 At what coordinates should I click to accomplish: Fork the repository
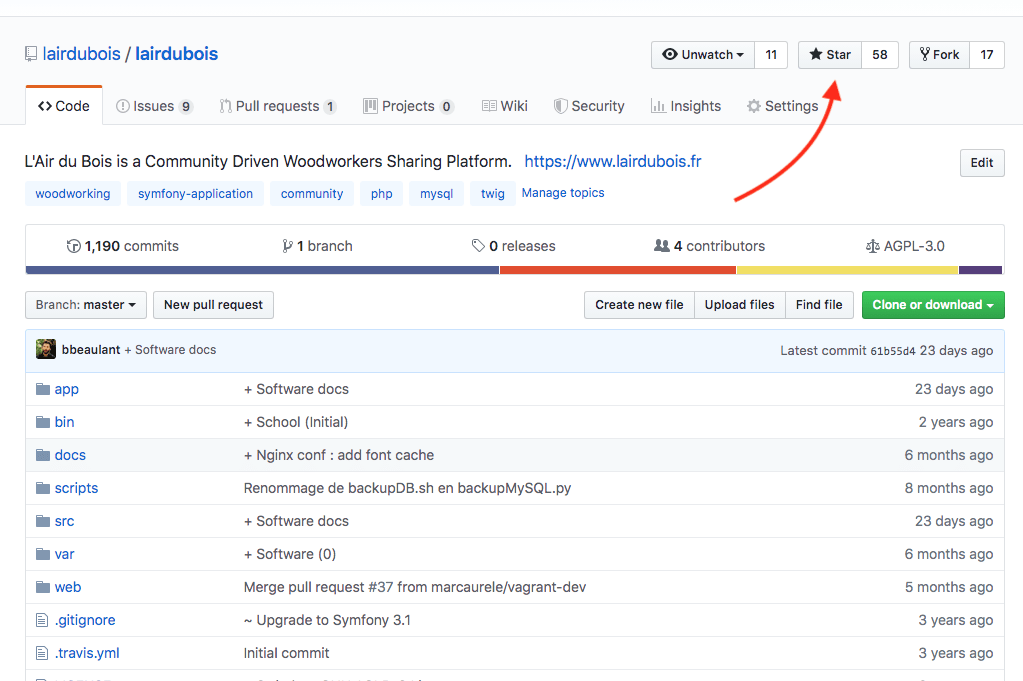939,55
